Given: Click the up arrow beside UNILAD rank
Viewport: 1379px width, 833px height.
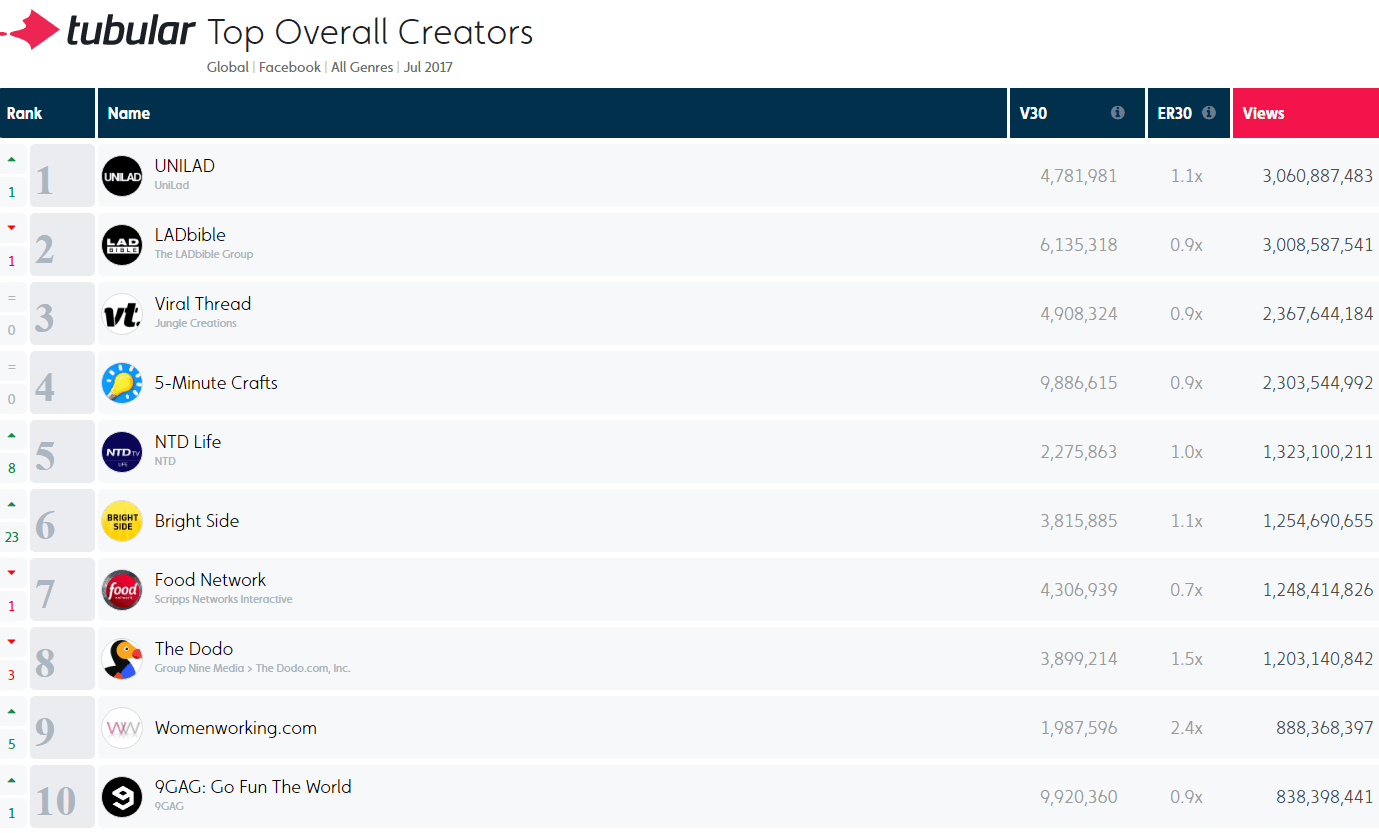Looking at the screenshot, I should click(x=12, y=159).
